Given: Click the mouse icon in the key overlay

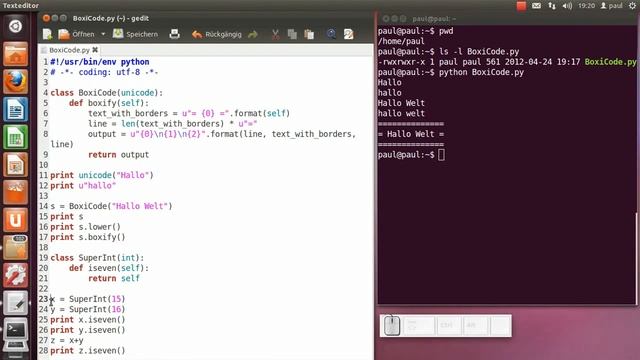Looking at the screenshot, I should pyautogui.click(x=392, y=326).
